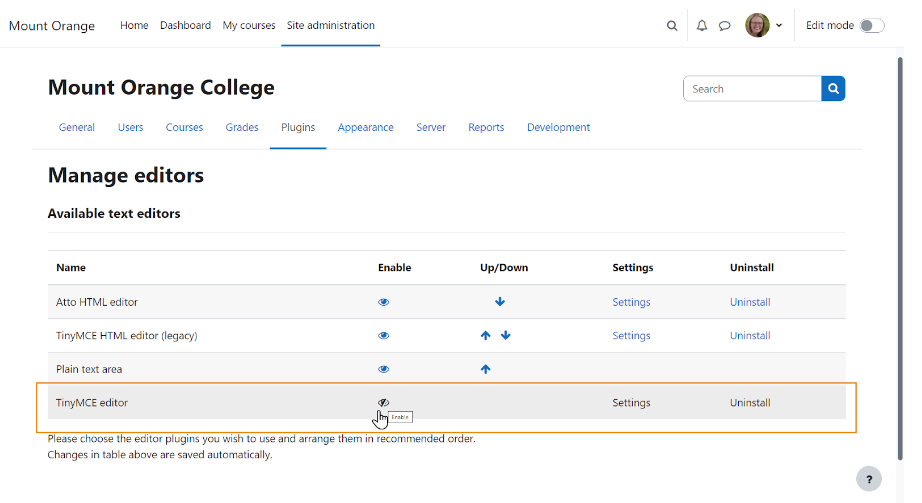Image resolution: width=922 pixels, height=503 pixels.
Task: Move Atto HTML editor down
Action: tap(500, 302)
